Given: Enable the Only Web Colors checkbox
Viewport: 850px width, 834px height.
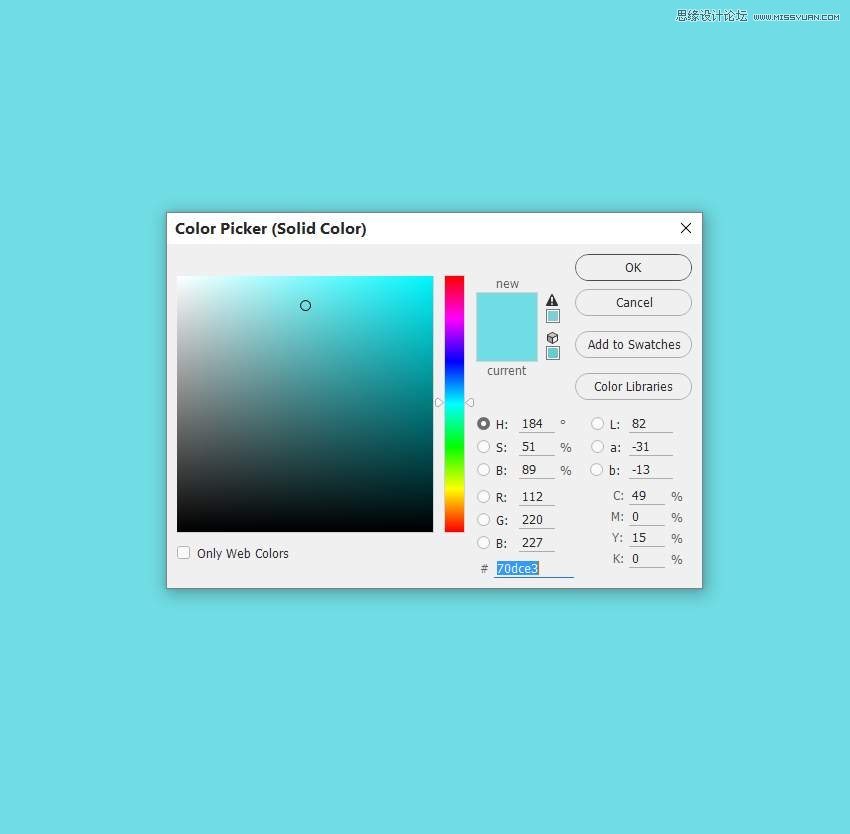Looking at the screenshot, I should click(x=184, y=553).
